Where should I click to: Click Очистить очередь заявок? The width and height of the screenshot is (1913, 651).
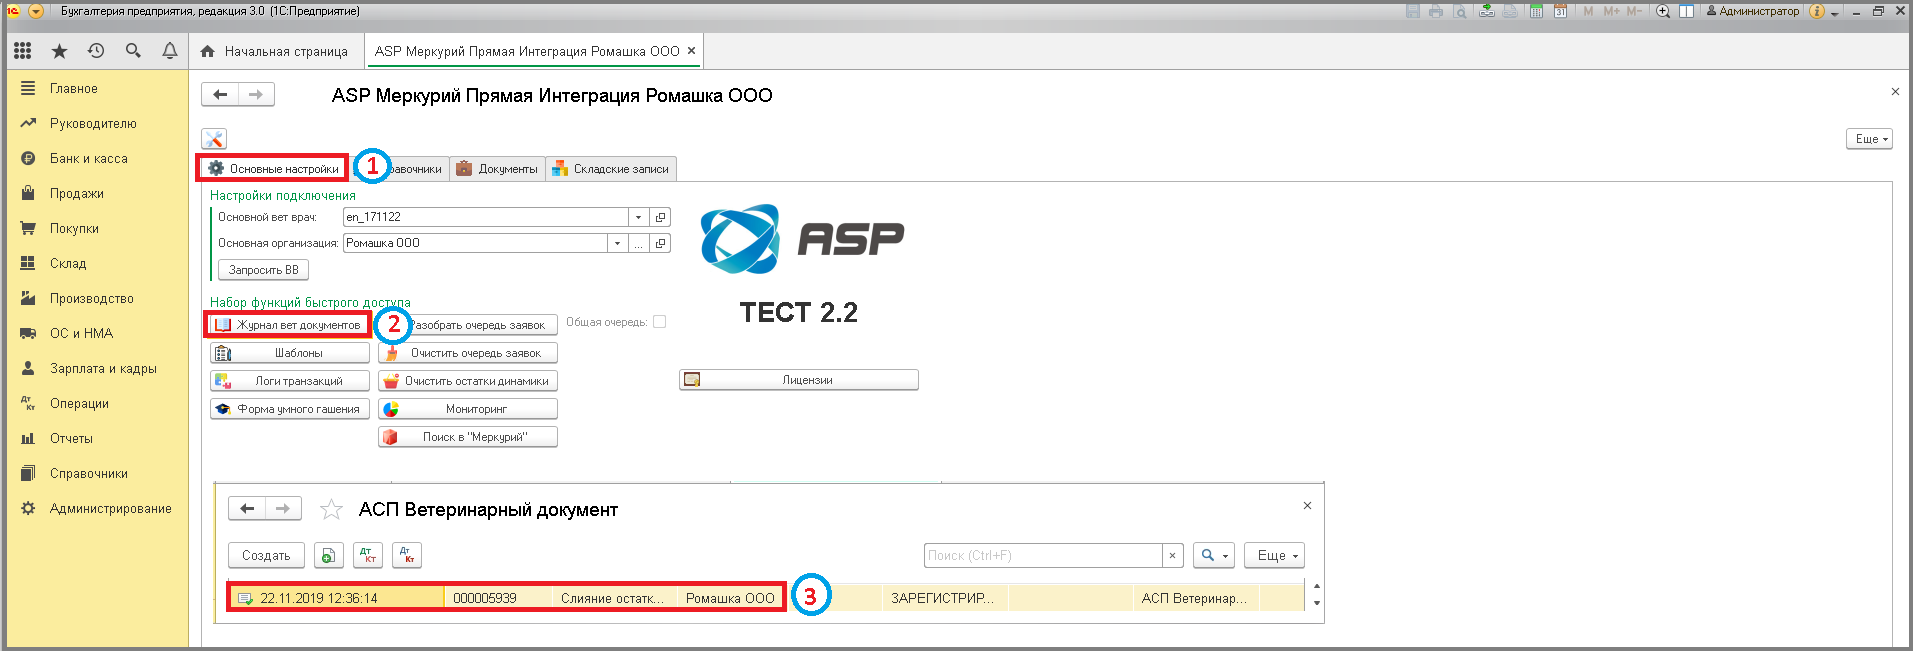coord(468,353)
